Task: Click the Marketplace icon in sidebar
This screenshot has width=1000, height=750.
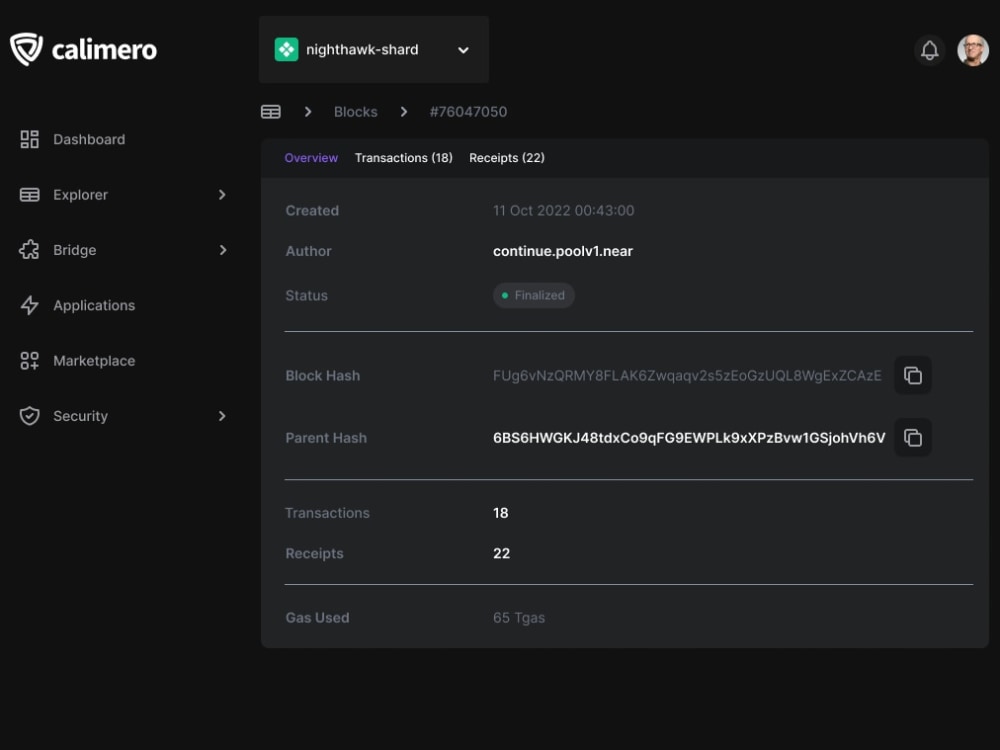Action: 29,360
